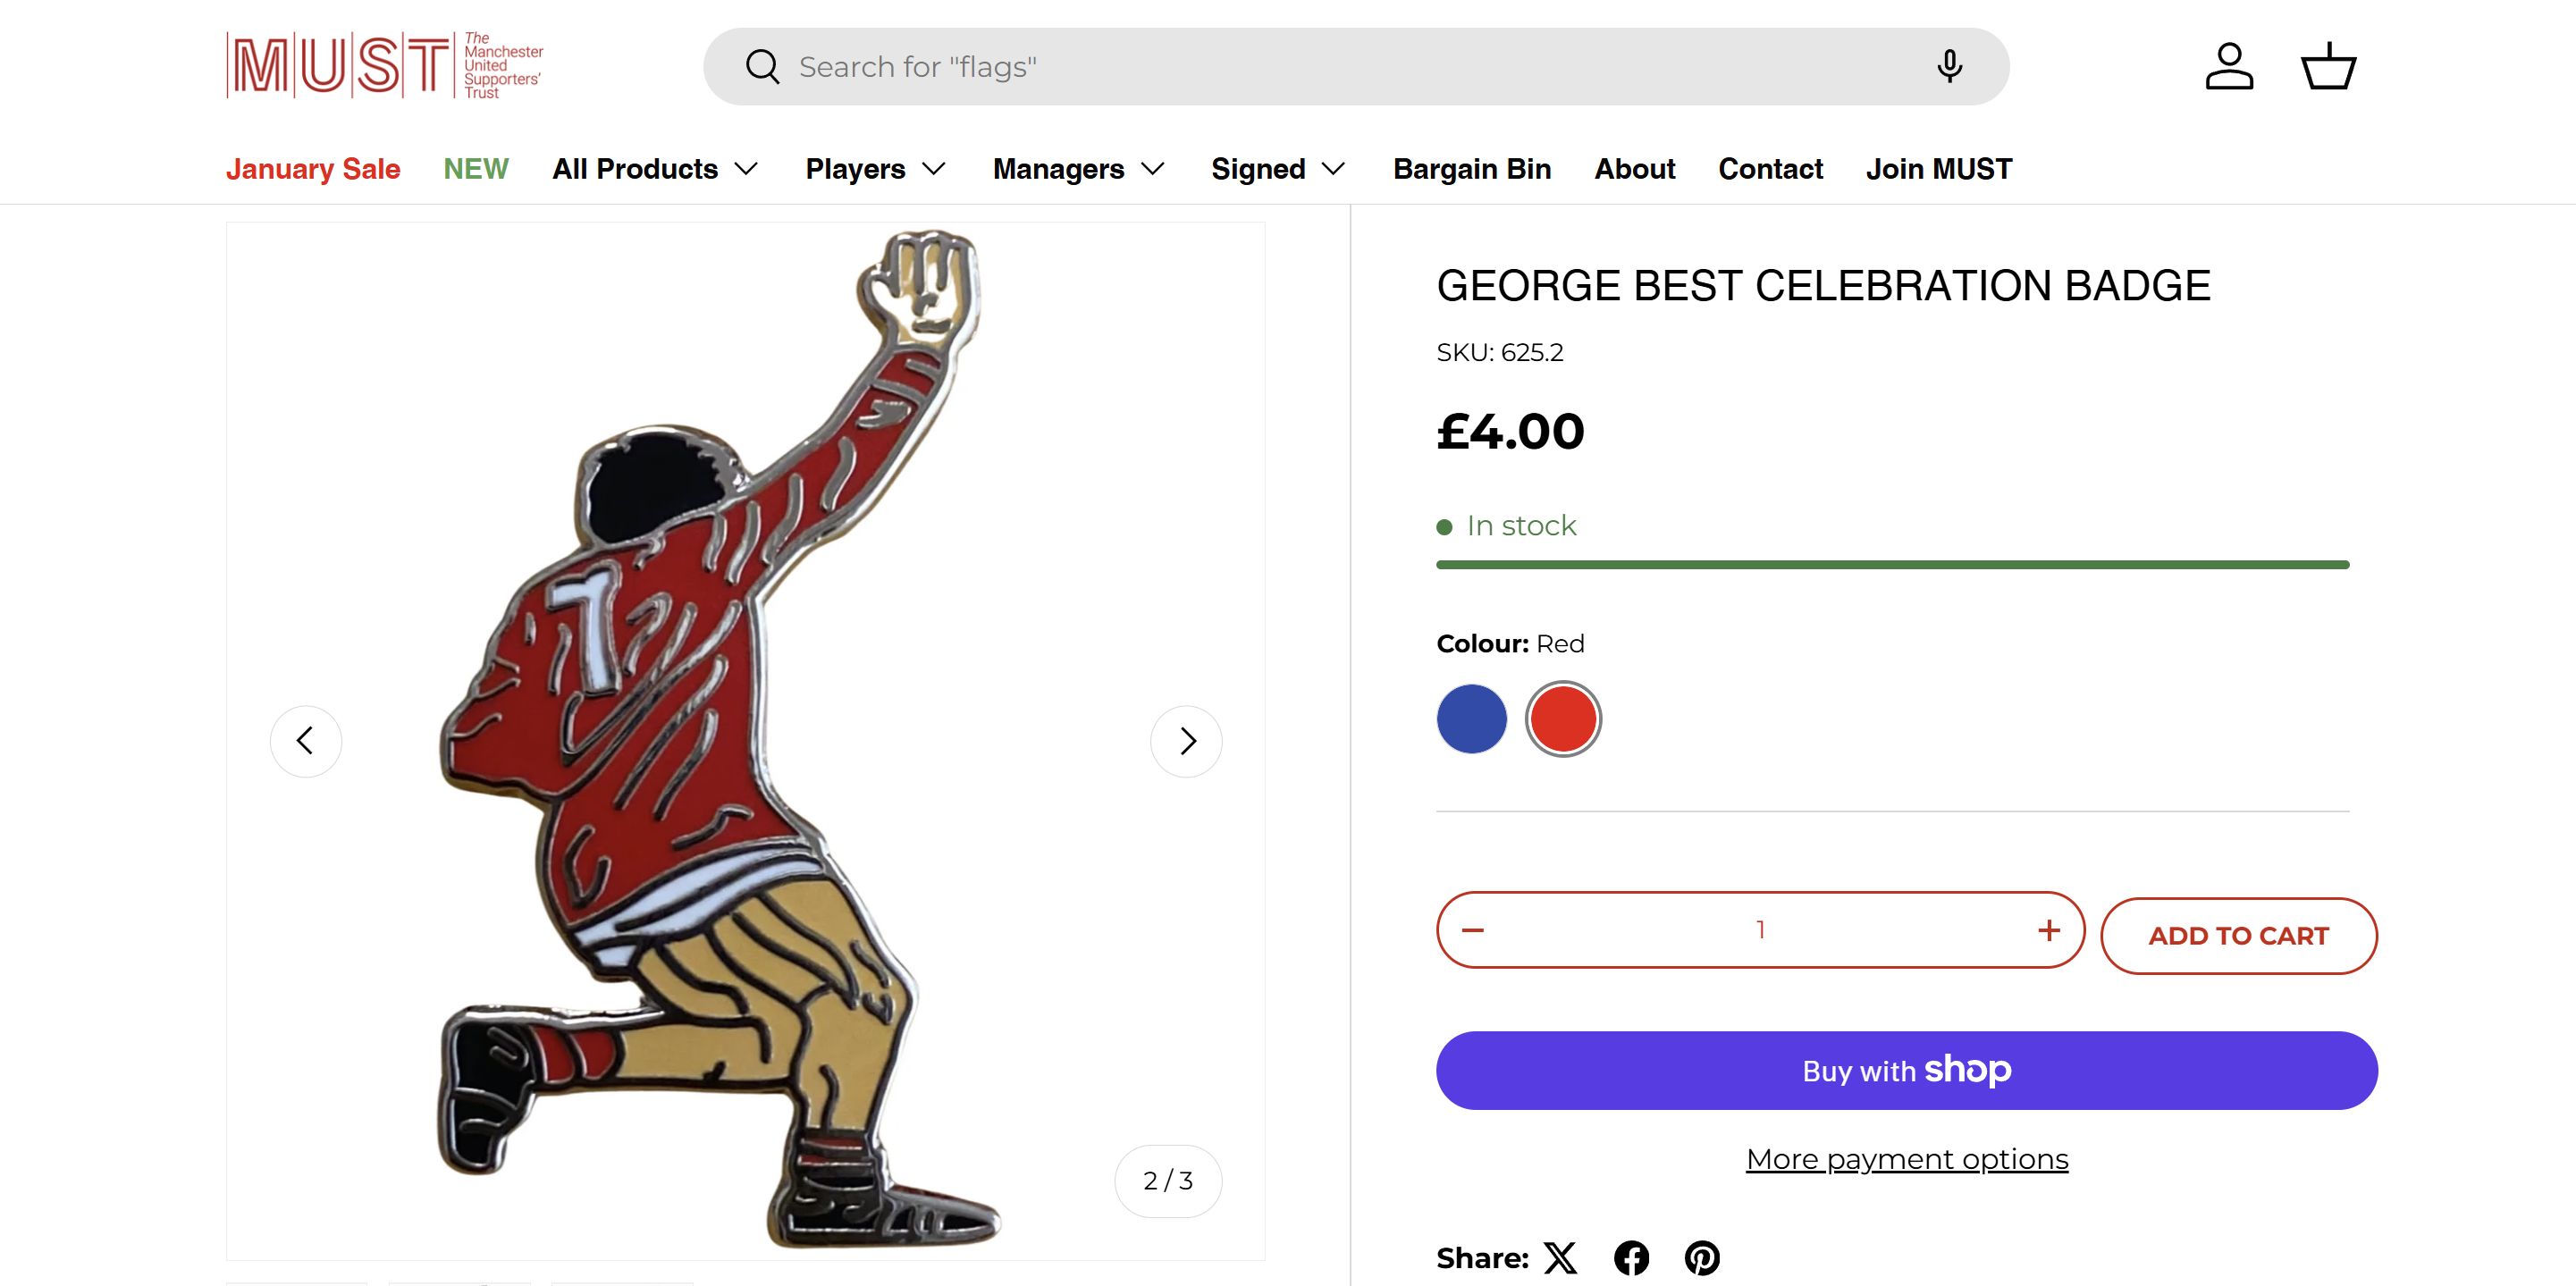This screenshot has width=2576, height=1286.
Task: Show previous product image
Action: coord(306,741)
